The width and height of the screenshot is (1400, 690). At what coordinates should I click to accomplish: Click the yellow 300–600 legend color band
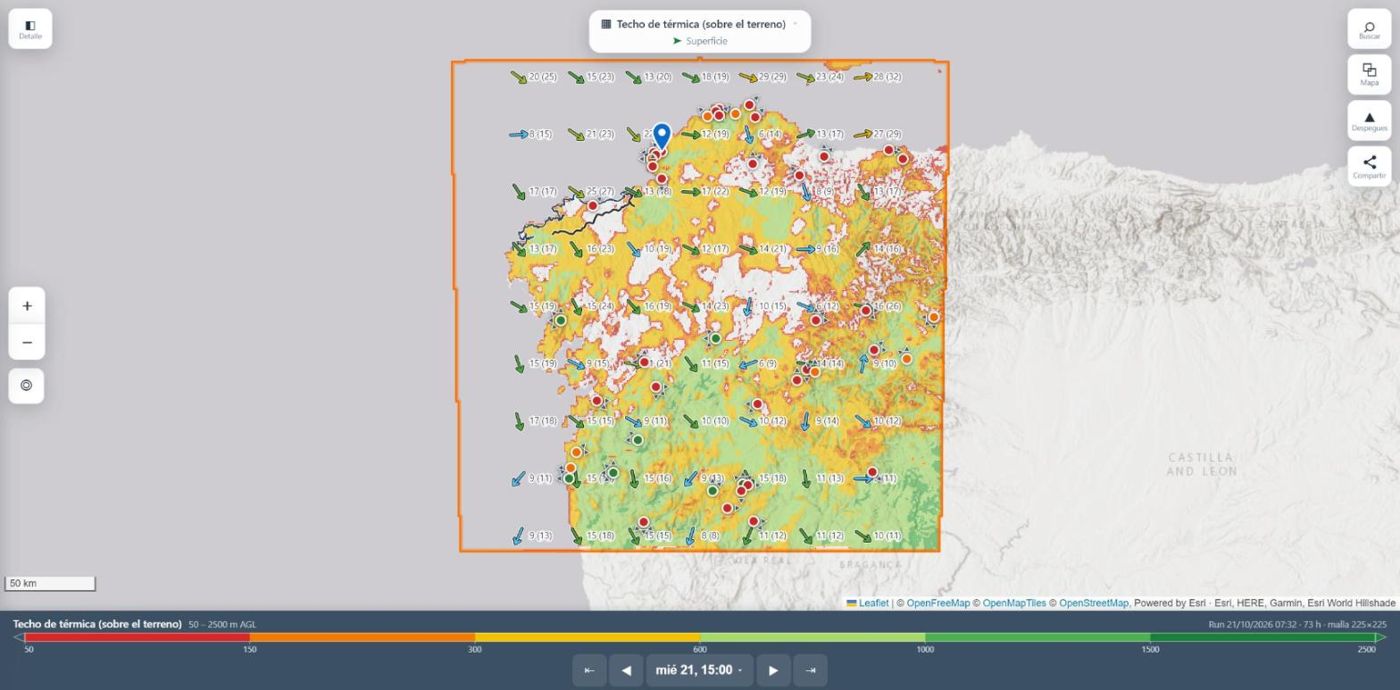click(587, 637)
